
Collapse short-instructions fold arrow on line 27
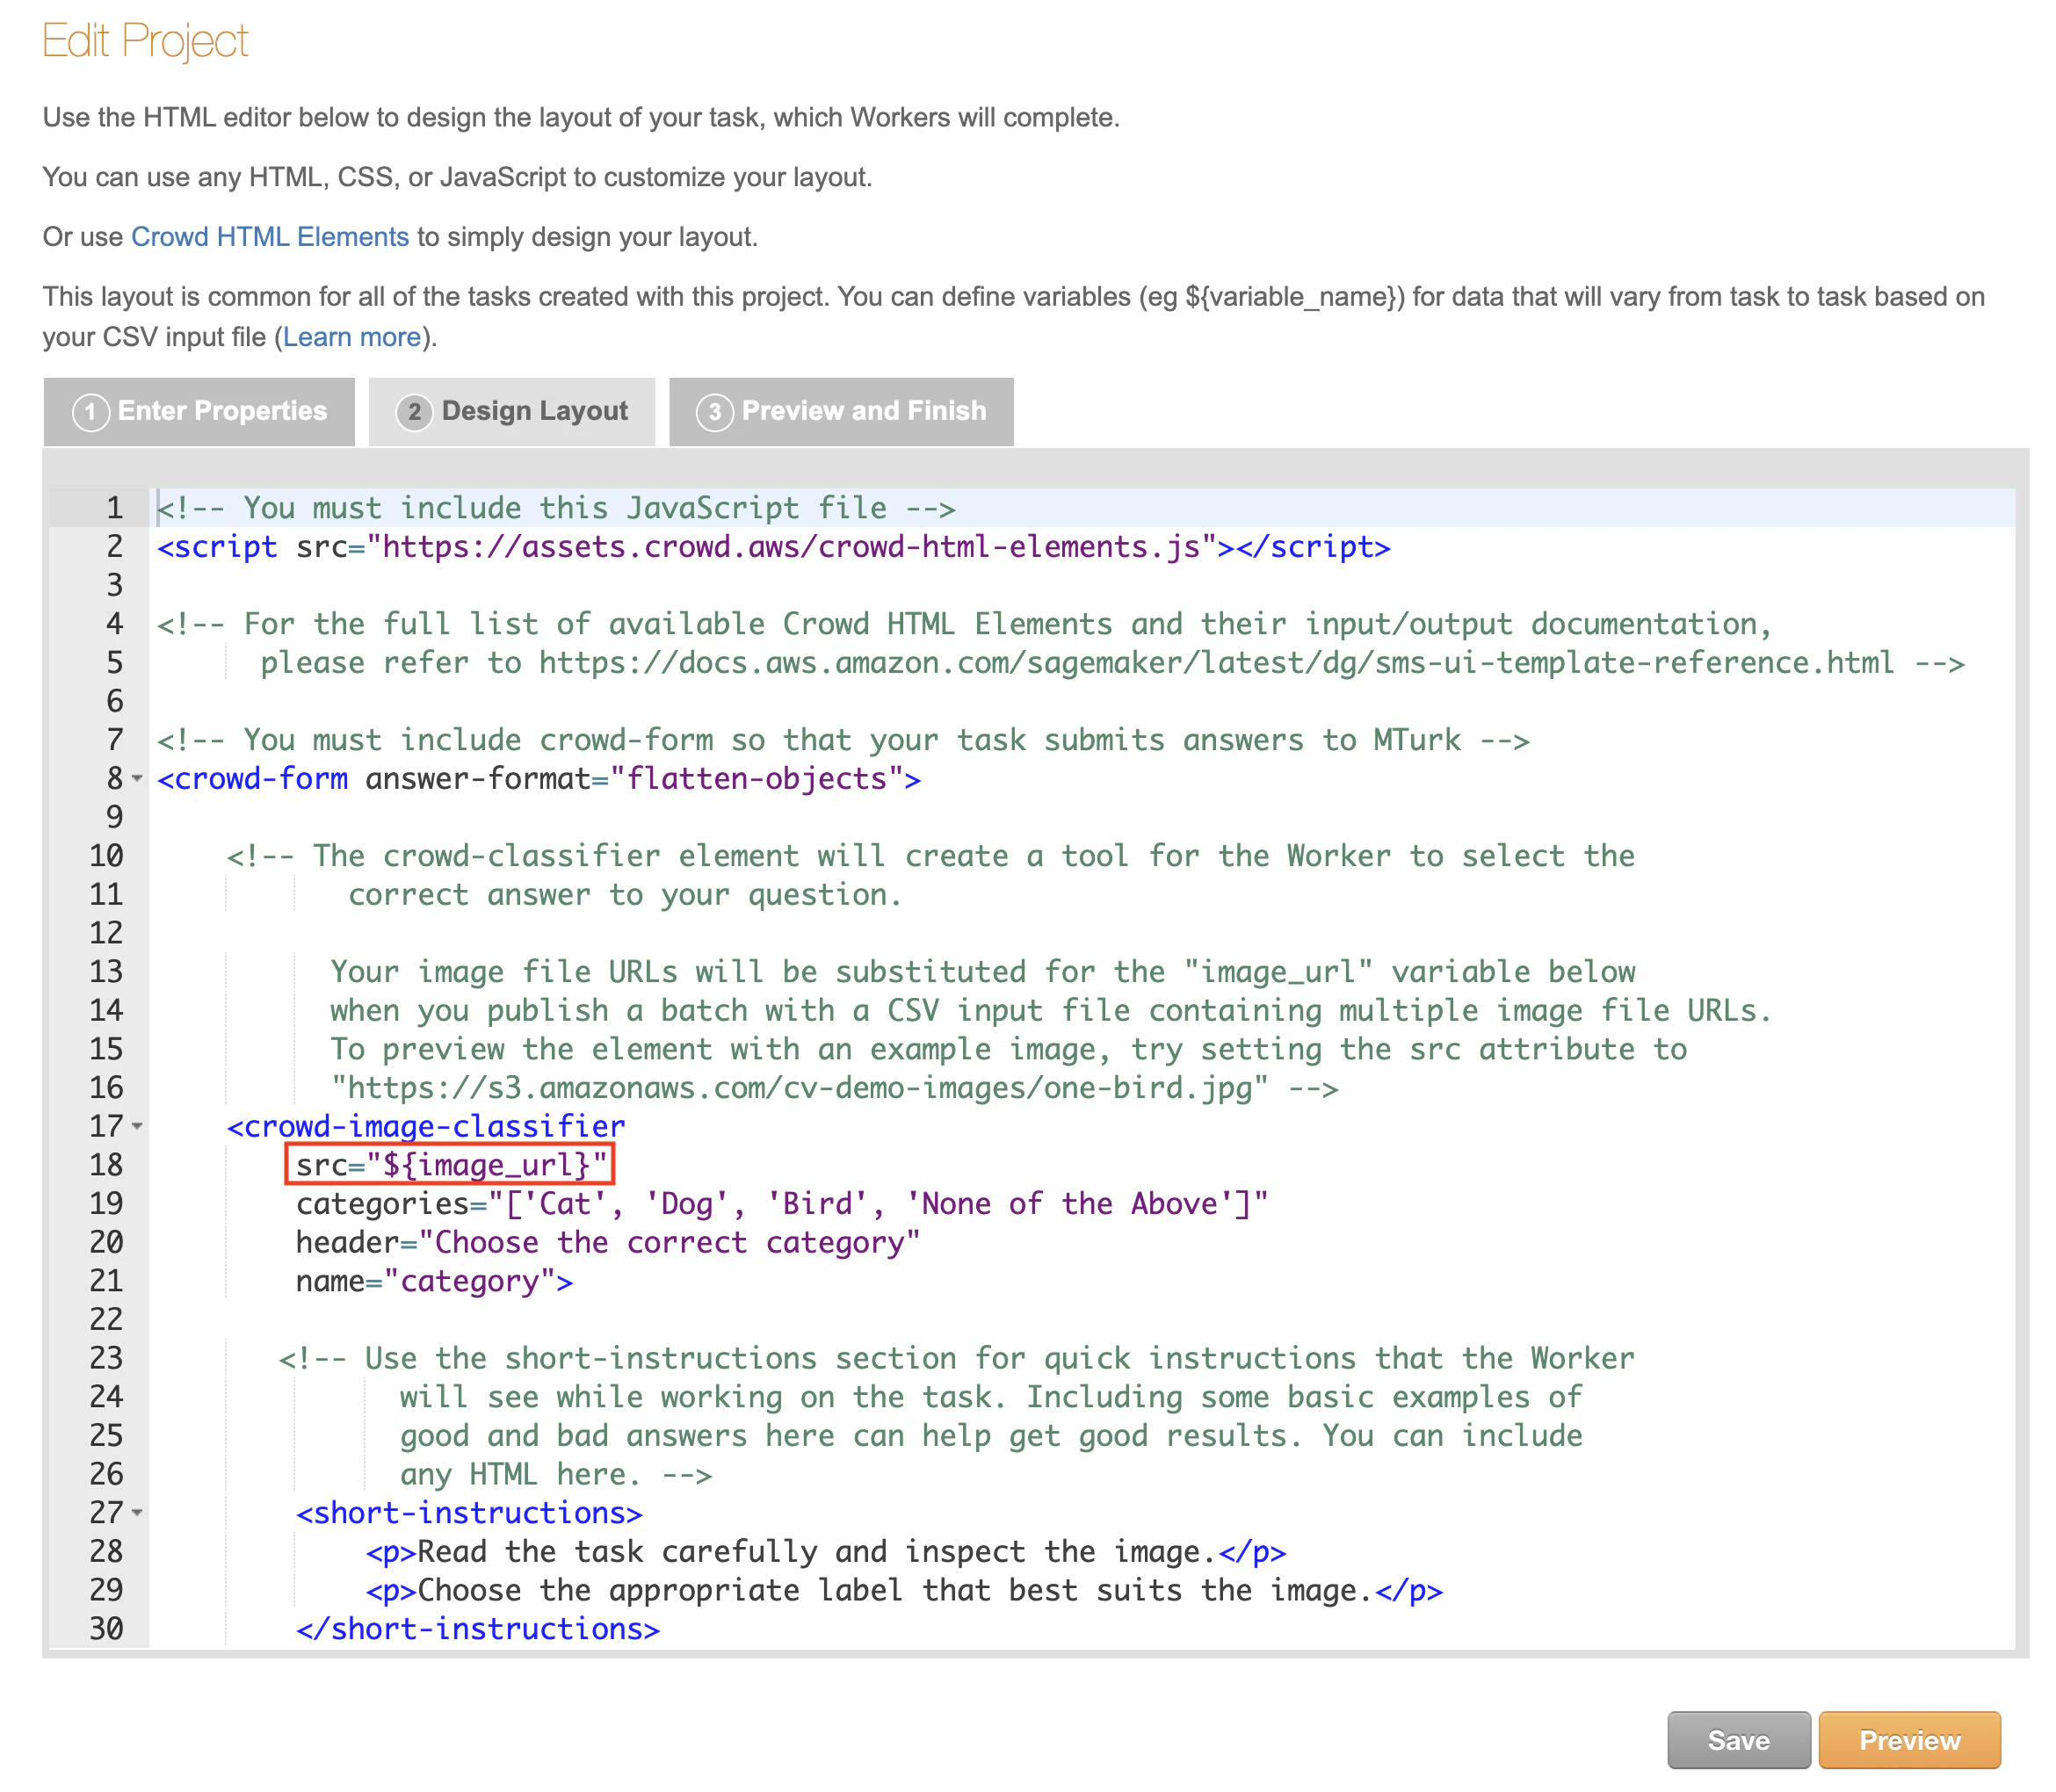coord(138,1513)
